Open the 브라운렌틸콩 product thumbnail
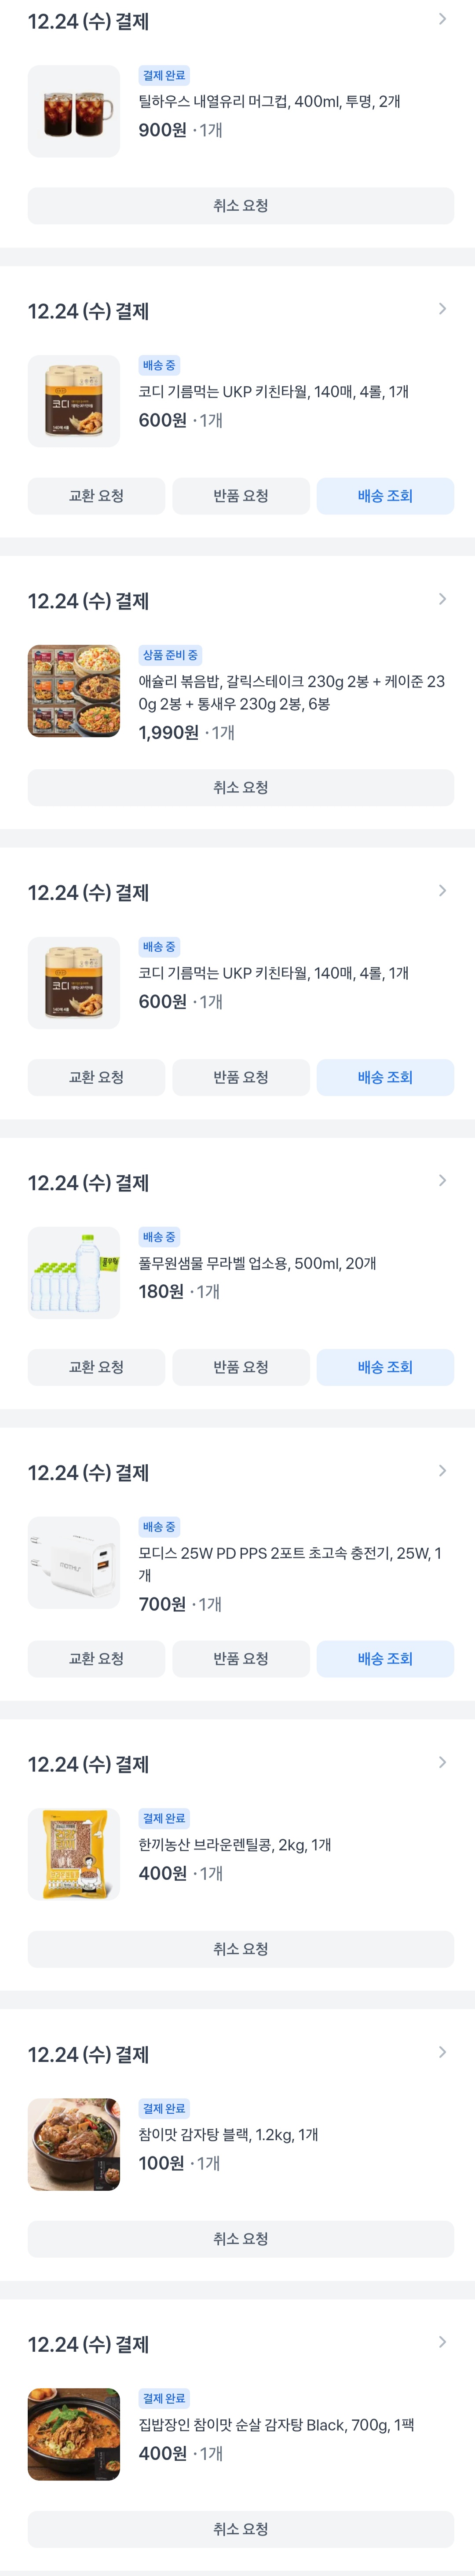 pos(74,1854)
